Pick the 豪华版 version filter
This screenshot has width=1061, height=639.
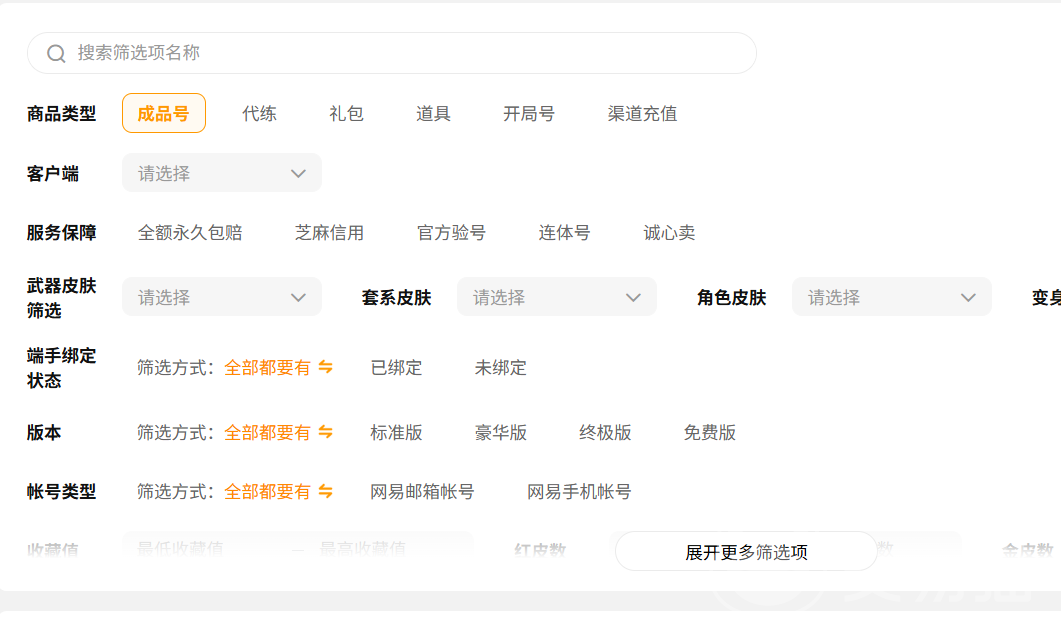pos(500,433)
